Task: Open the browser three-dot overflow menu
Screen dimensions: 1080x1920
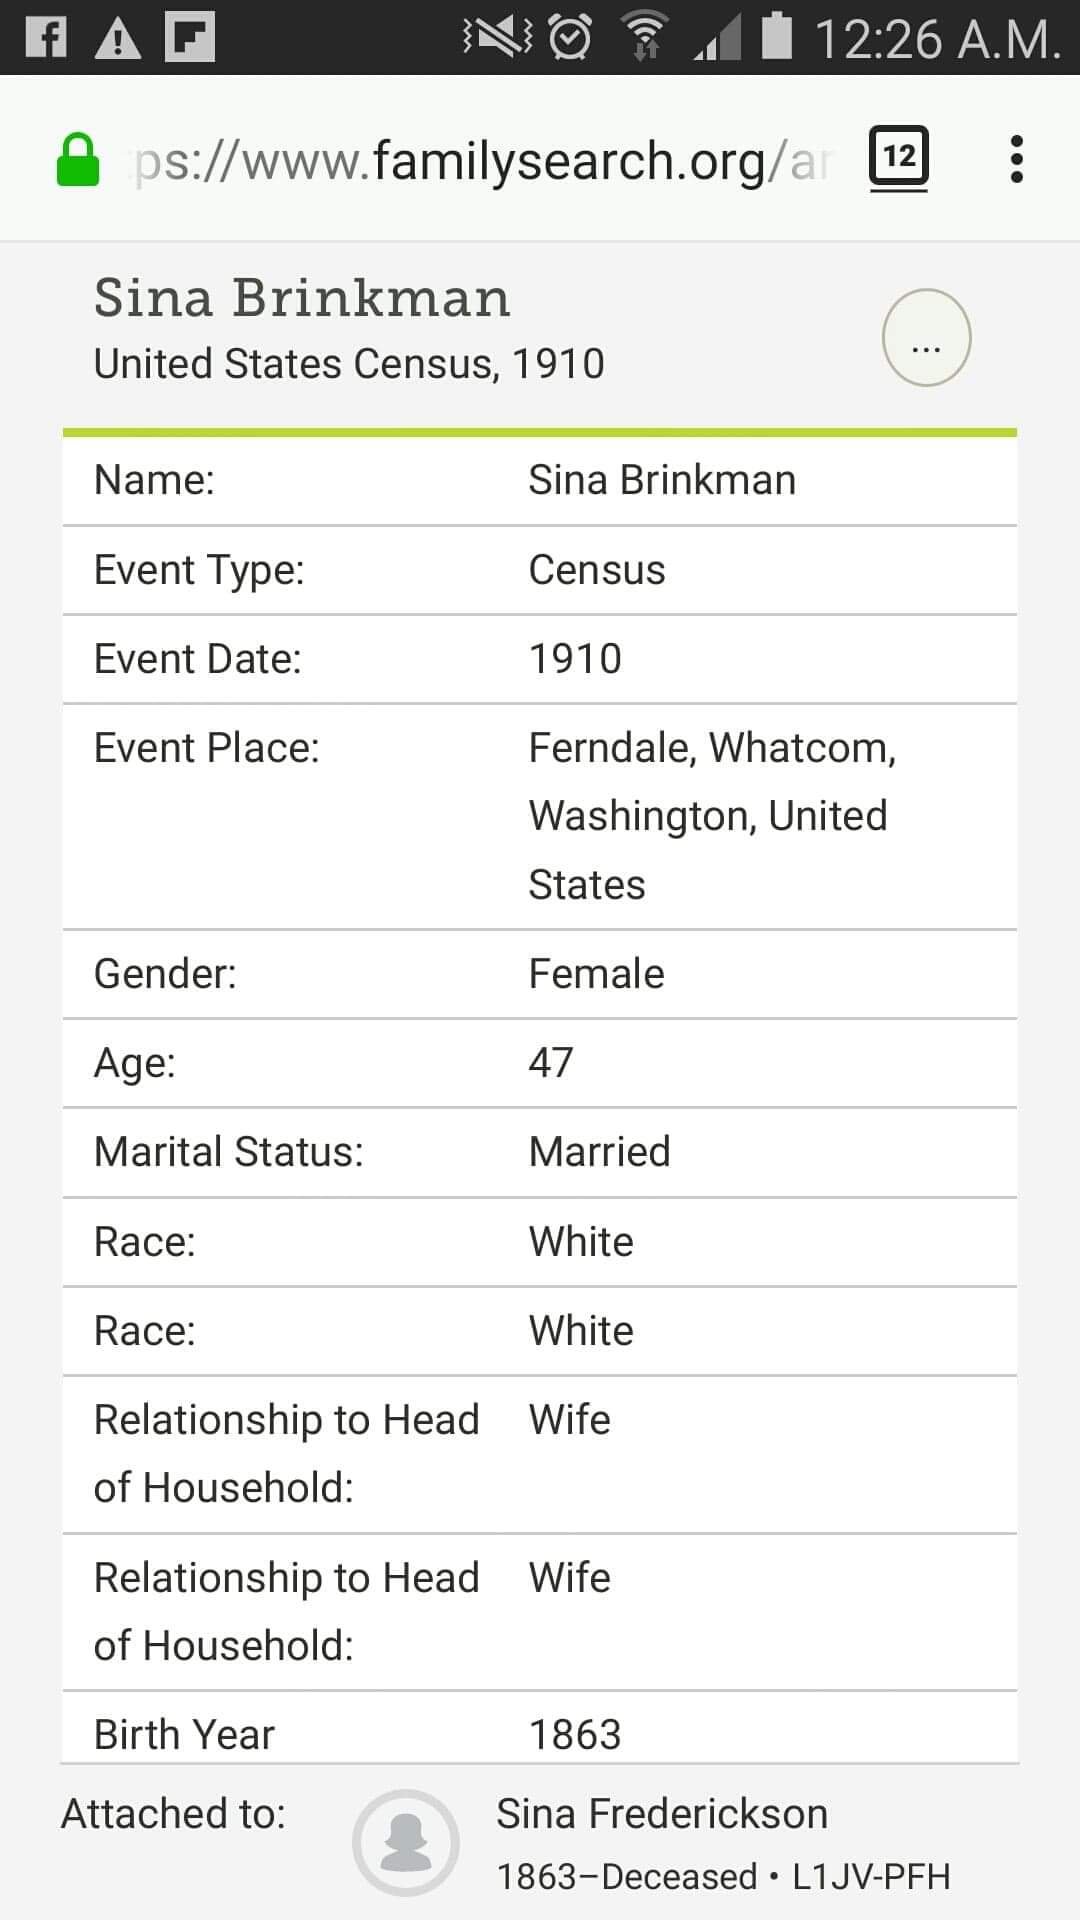Action: click(1016, 159)
